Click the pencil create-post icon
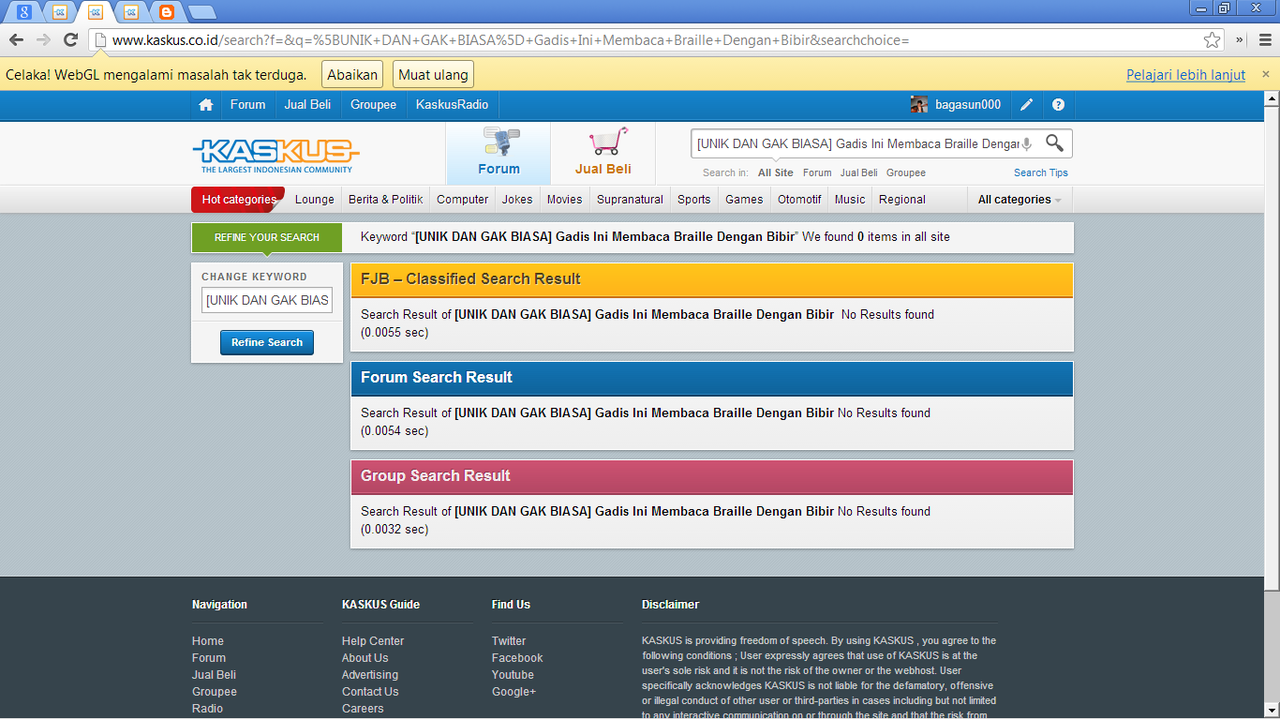 pos(1027,105)
